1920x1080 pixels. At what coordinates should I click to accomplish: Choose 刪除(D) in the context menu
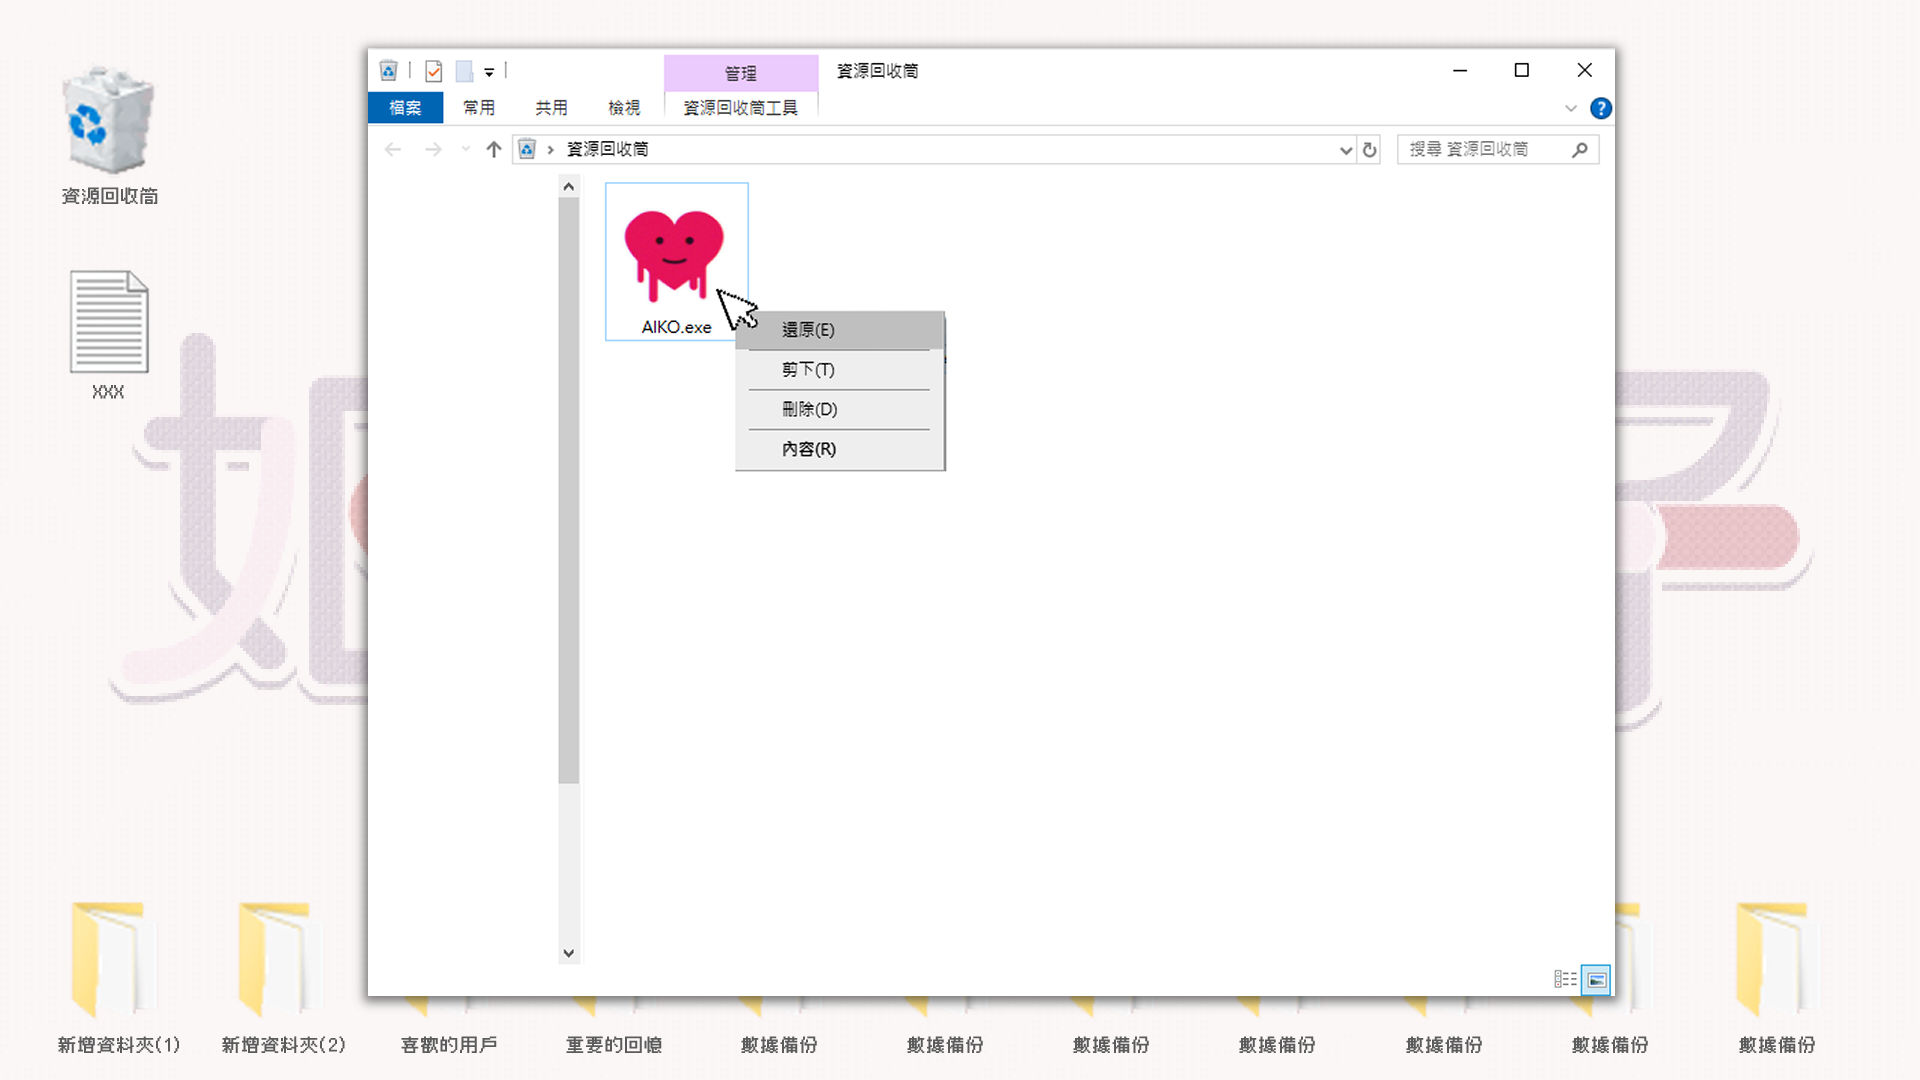(x=840, y=409)
